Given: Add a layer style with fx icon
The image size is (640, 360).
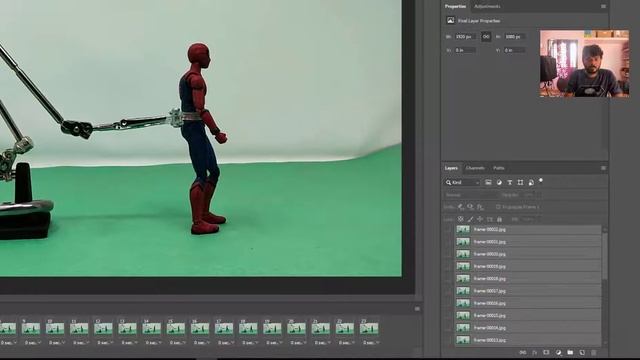Looking at the screenshot, I should point(535,352).
